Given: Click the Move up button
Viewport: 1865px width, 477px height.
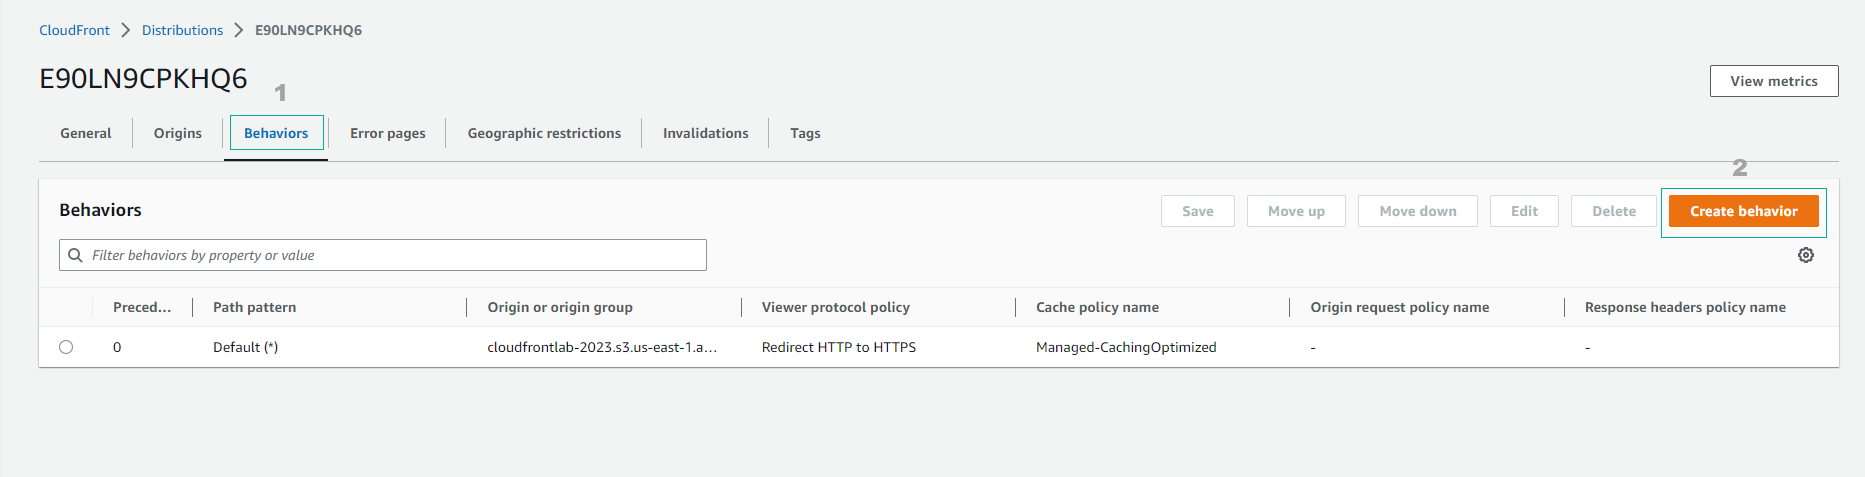Looking at the screenshot, I should pos(1296,211).
